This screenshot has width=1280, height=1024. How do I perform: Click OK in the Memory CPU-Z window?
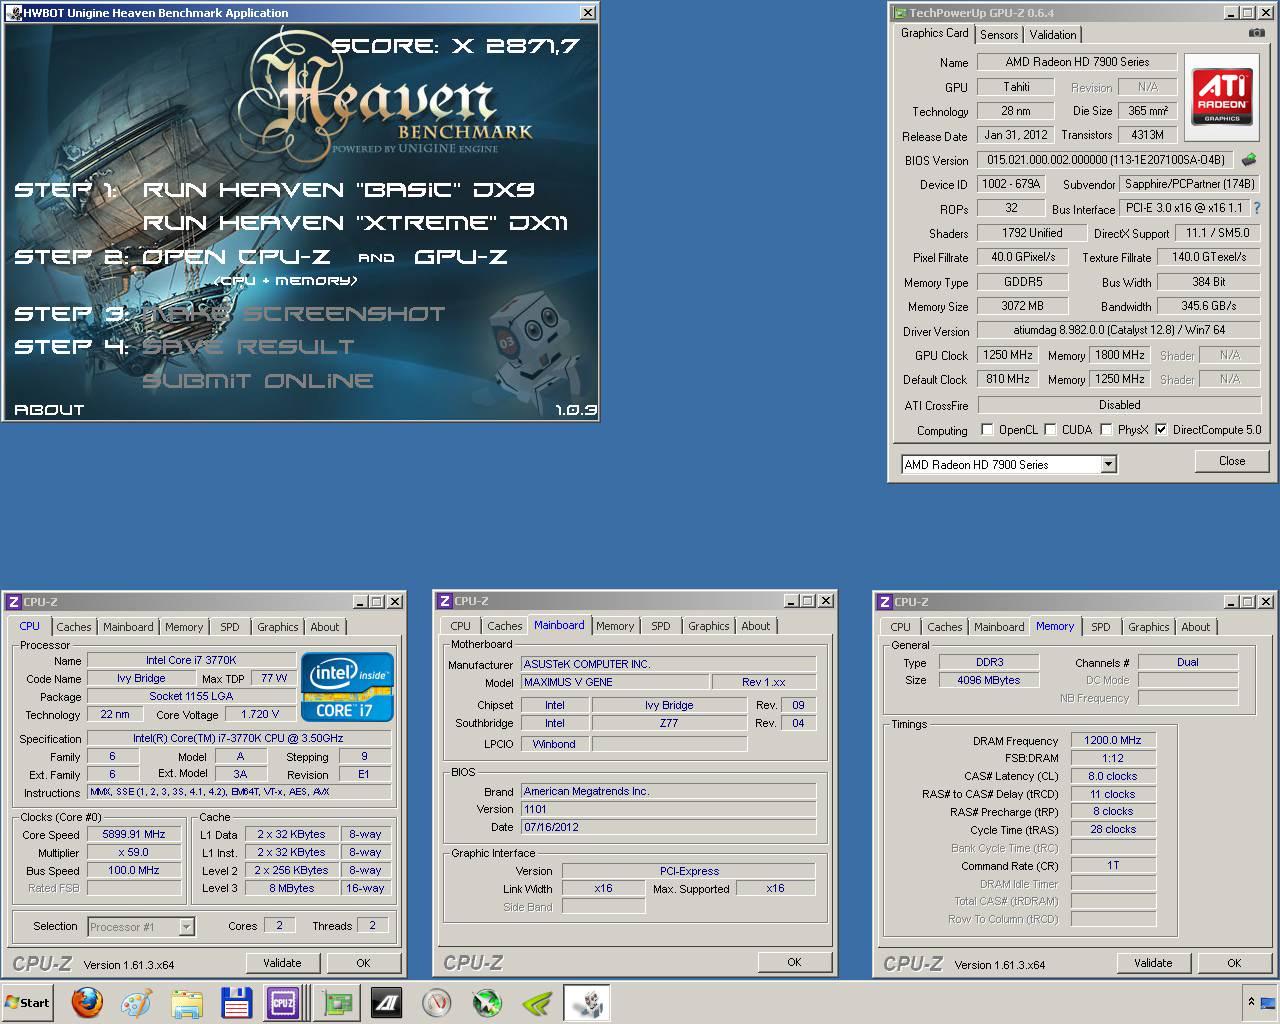(x=1234, y=963)
